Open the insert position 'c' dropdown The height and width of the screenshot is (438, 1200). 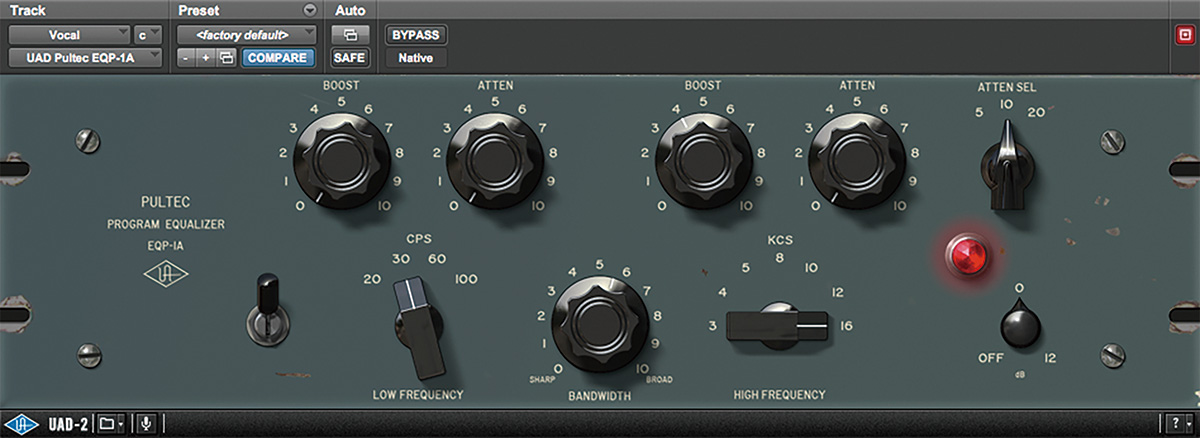148,35
